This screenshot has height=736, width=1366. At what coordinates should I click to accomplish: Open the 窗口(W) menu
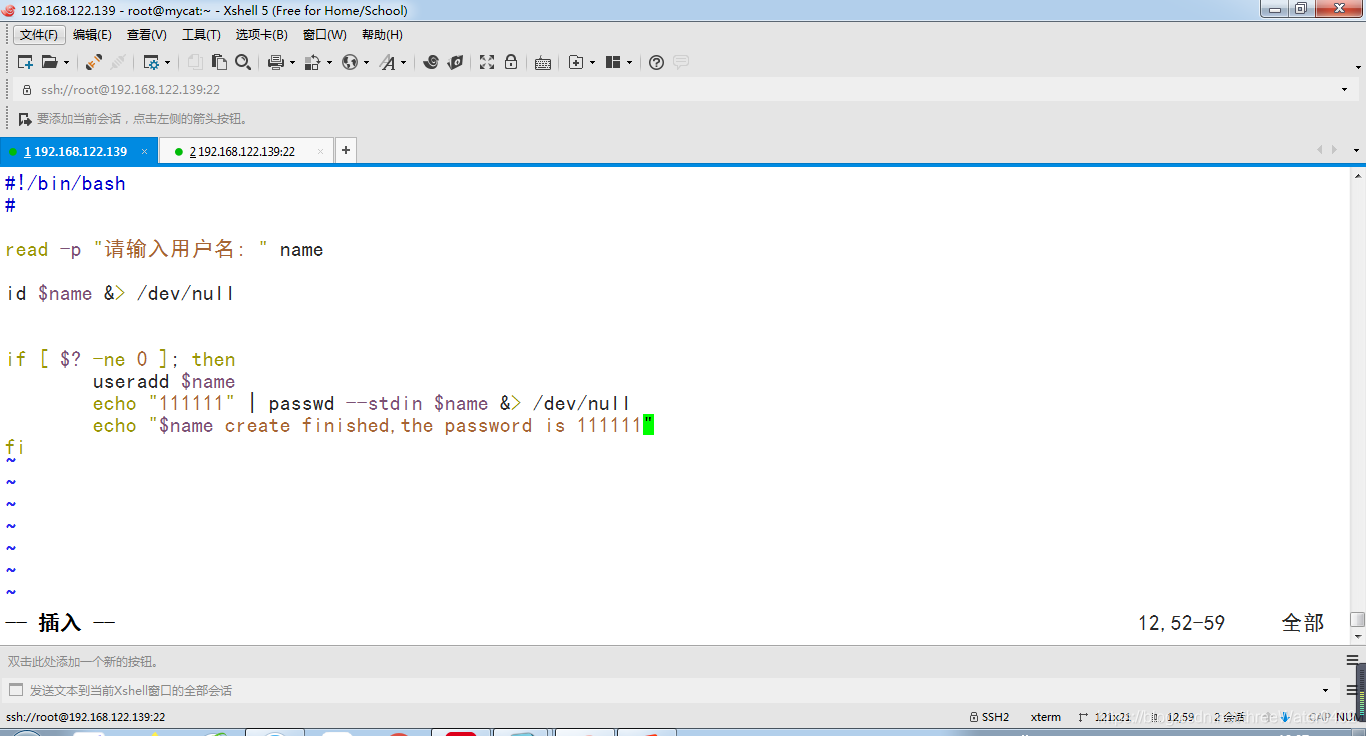325,35
